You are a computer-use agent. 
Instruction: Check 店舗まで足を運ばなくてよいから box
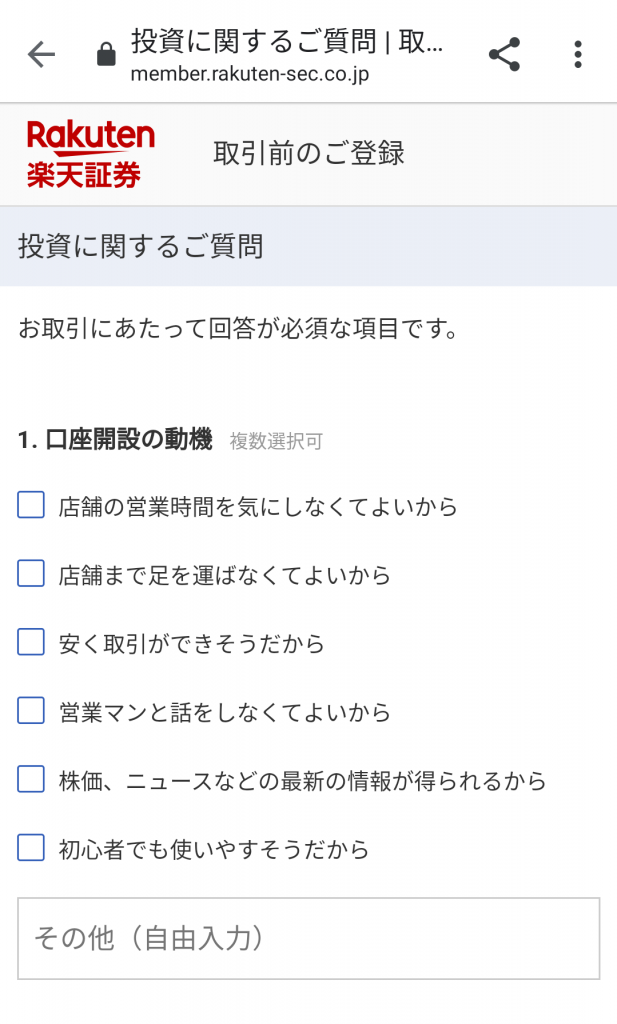point(31,574)
